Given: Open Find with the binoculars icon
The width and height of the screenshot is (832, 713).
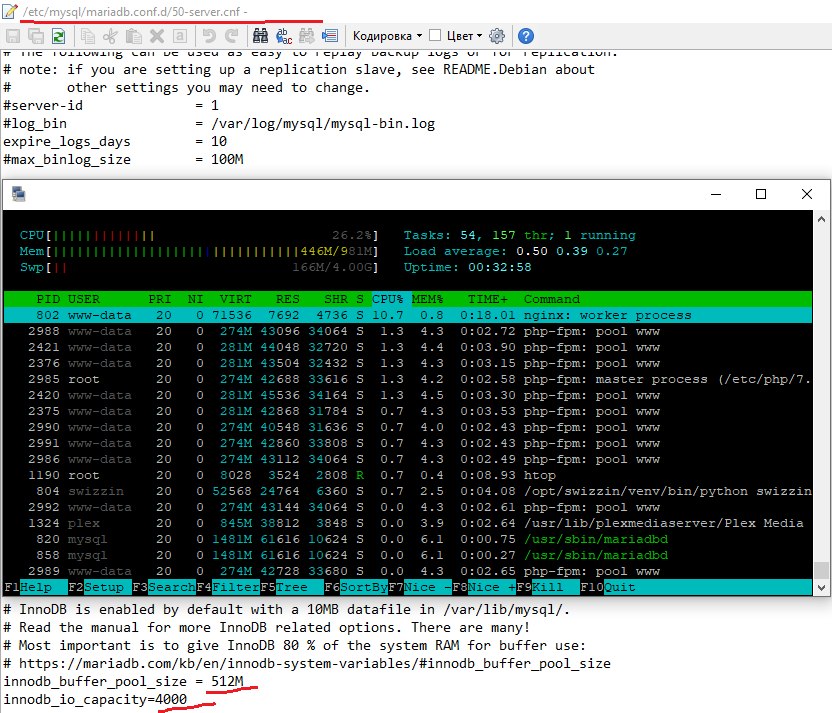Looking at the screenshot, I should coord(260,36).
